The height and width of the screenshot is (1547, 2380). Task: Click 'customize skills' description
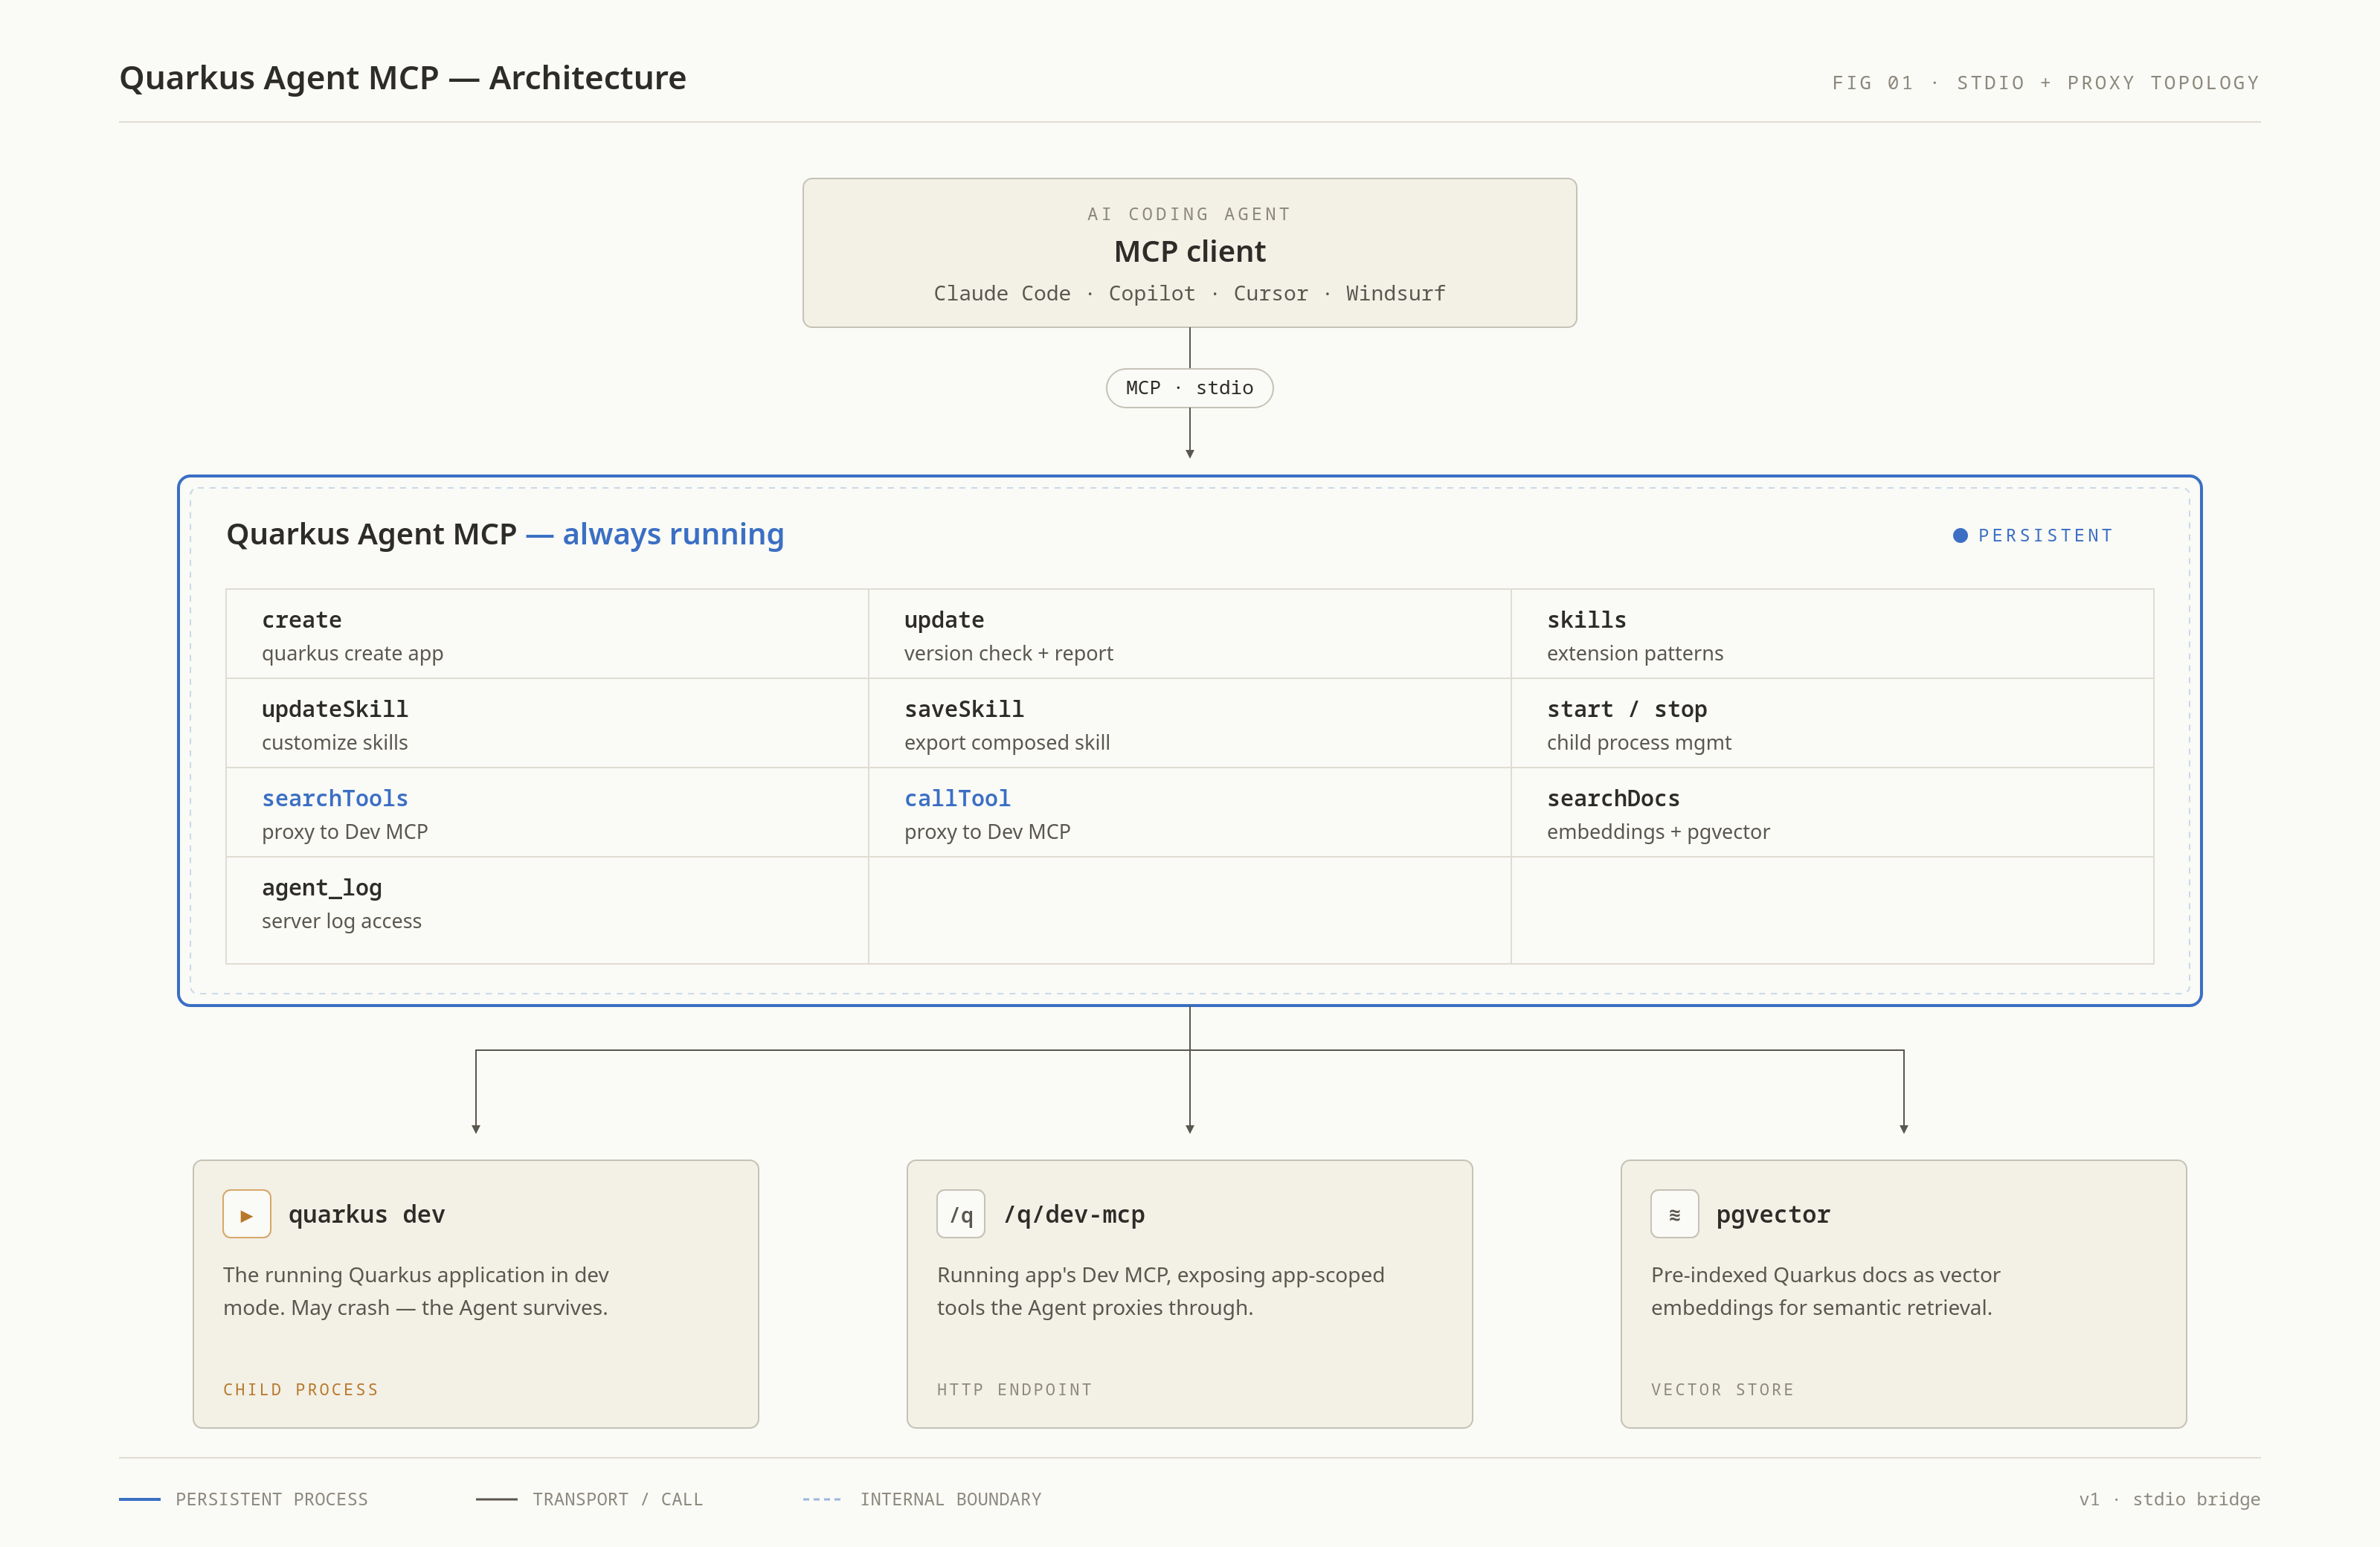point(335,742)
